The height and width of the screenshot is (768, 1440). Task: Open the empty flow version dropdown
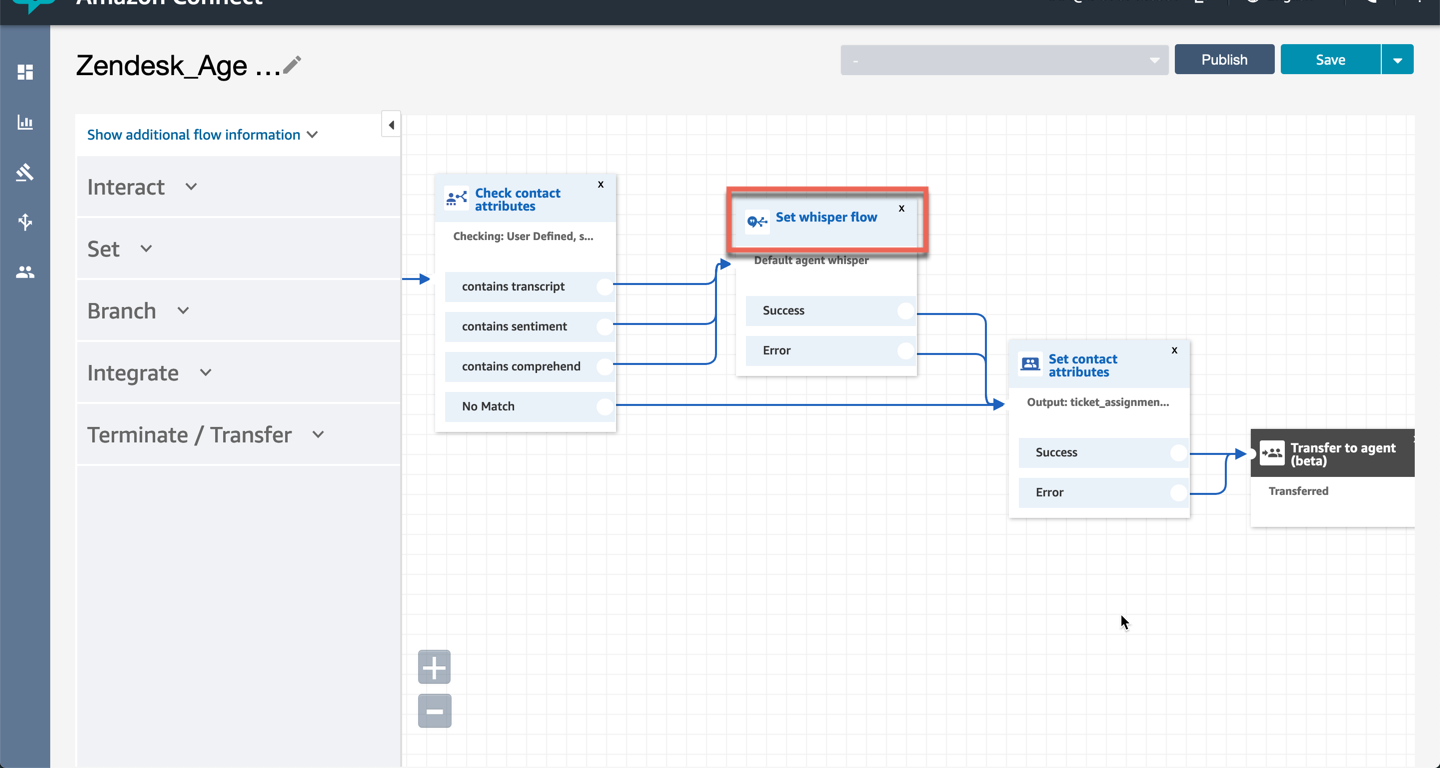tap(1004, 60)
